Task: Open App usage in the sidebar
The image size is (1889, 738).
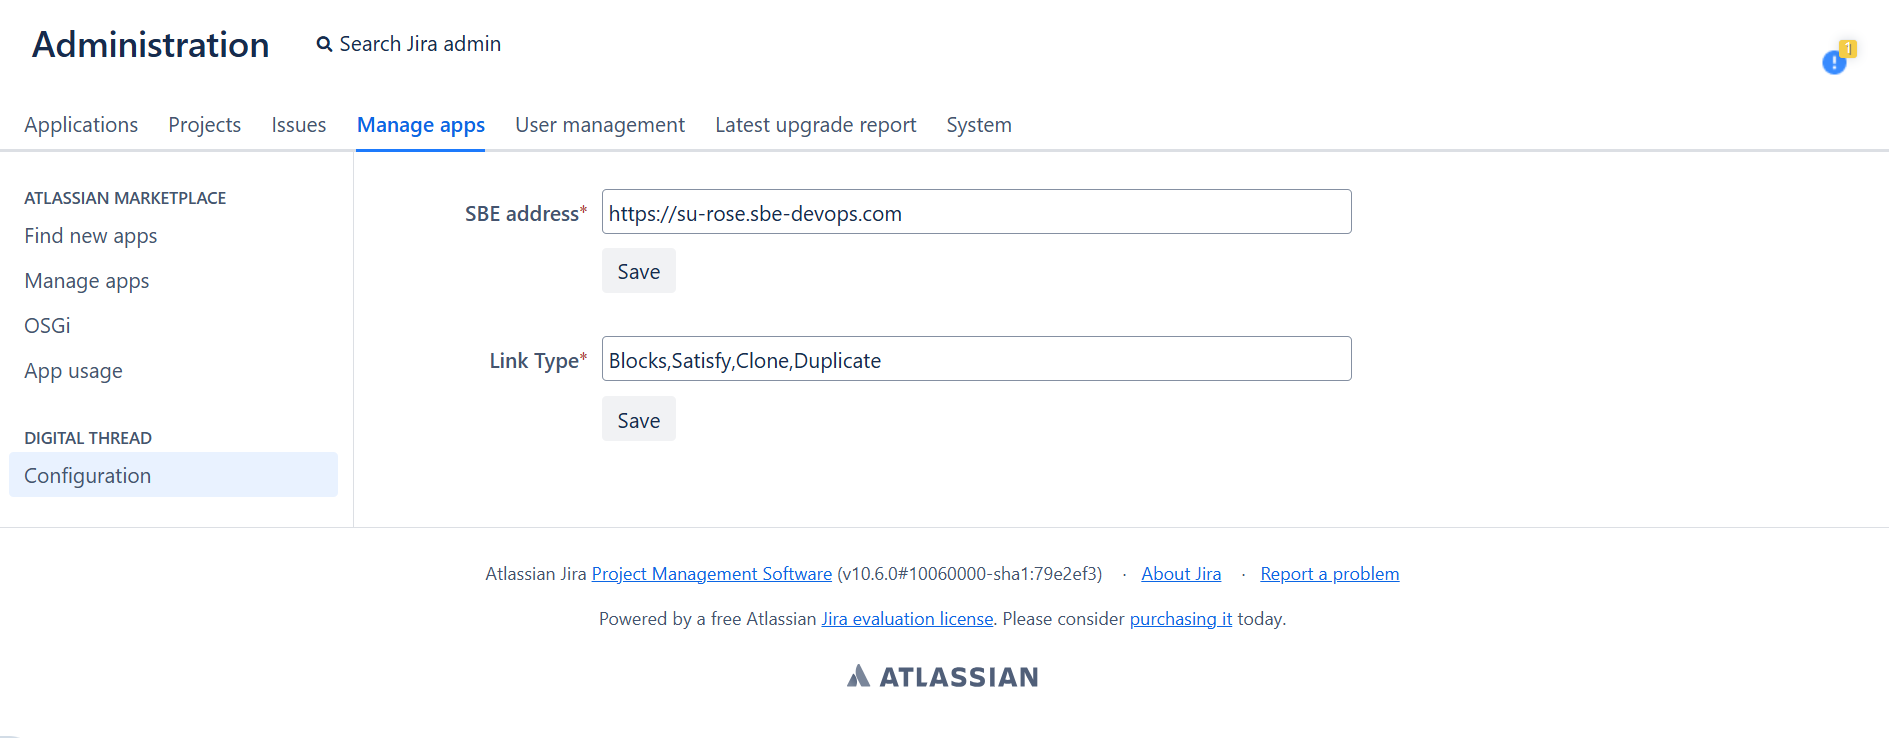Action: (x=73, y=371)
